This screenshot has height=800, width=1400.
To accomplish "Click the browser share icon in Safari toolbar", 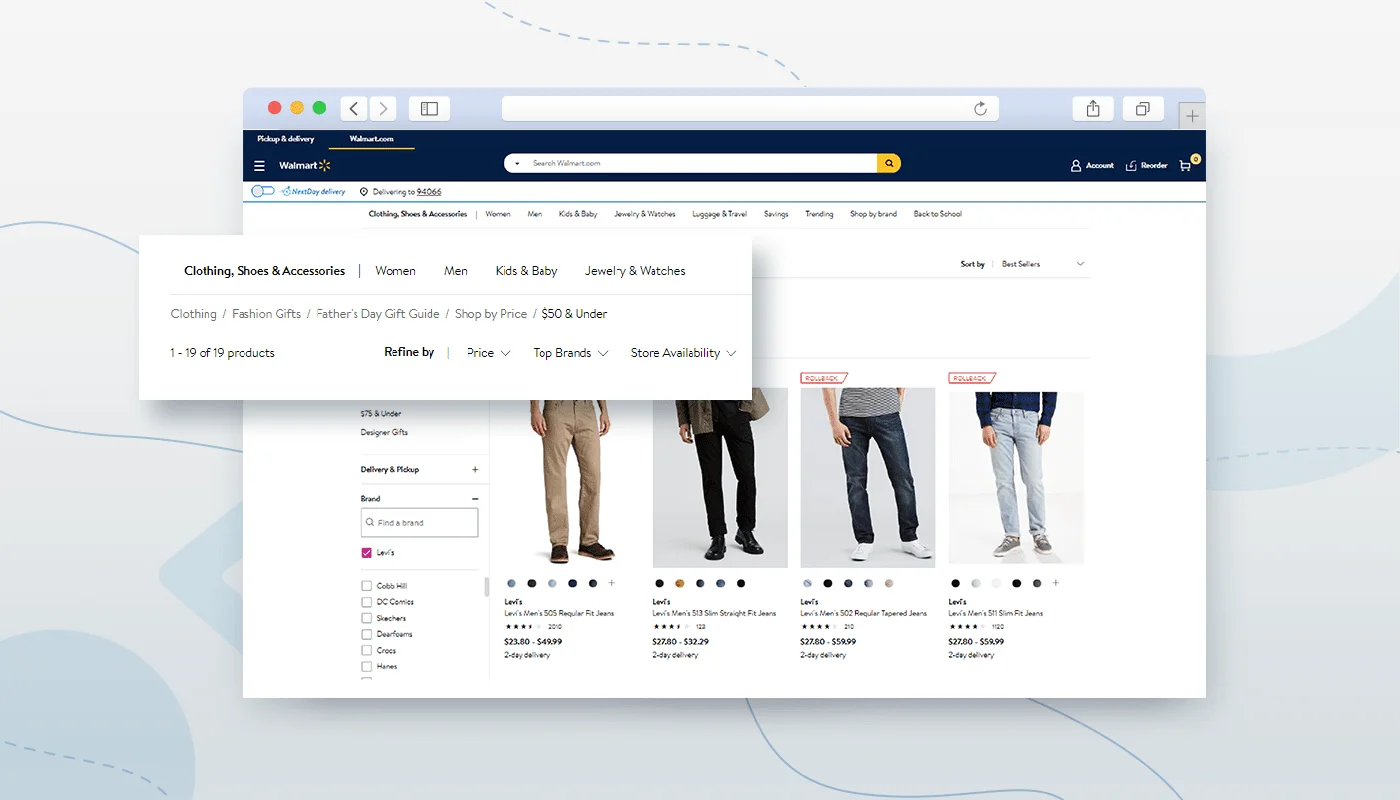I will [x=1092, y=108].
